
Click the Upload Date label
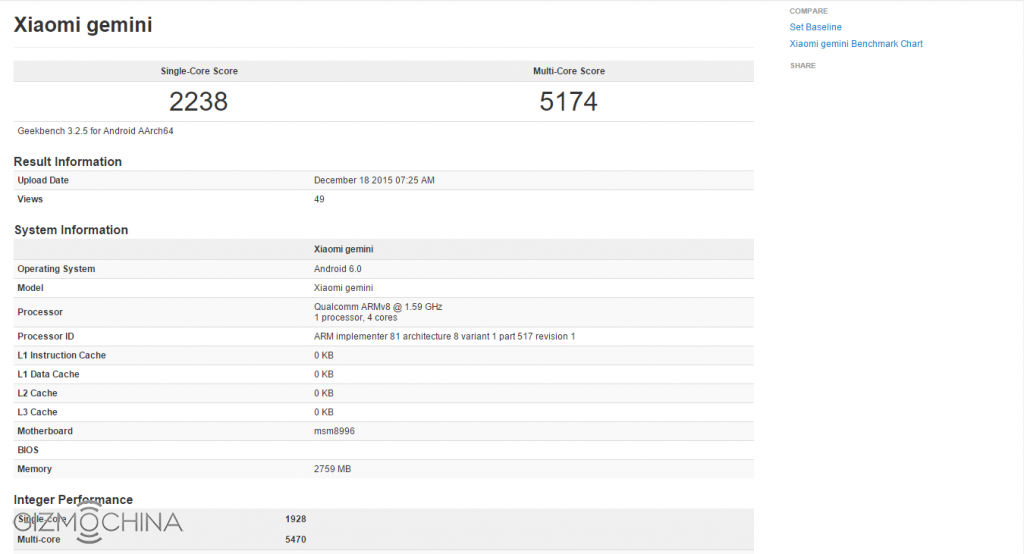pyautogui.click(x=43, y=180)
